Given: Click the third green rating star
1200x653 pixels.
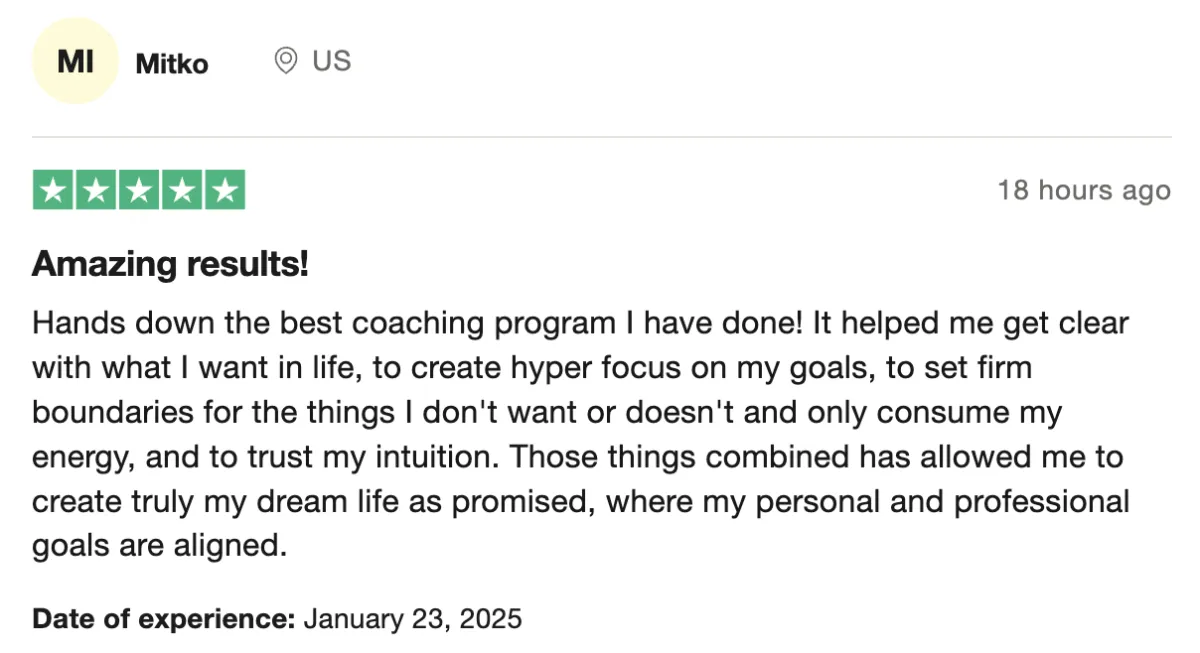Looking at the screenshot, I should 138,190.
